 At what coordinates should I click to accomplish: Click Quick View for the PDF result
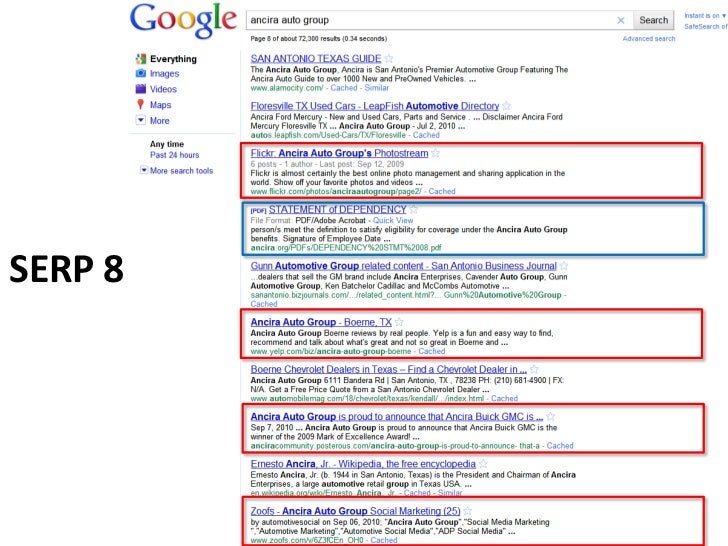coord(393,220)
